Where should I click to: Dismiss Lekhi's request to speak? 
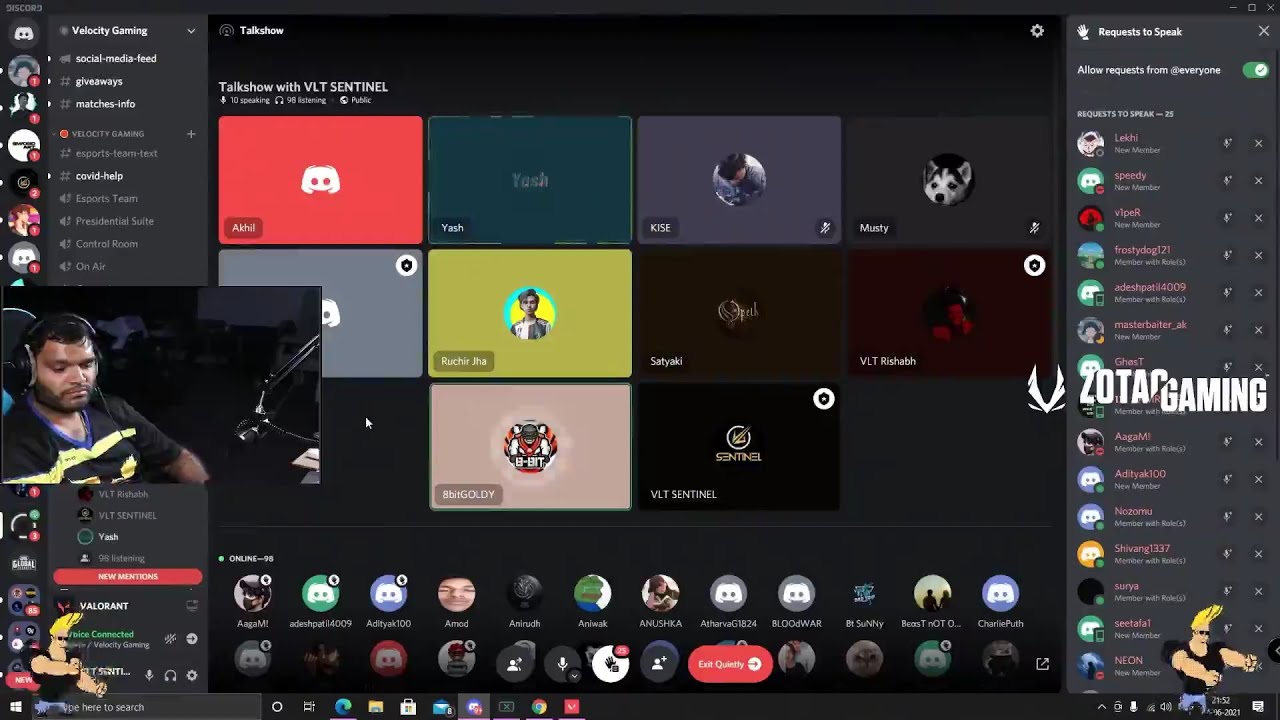click(1258, 143)
